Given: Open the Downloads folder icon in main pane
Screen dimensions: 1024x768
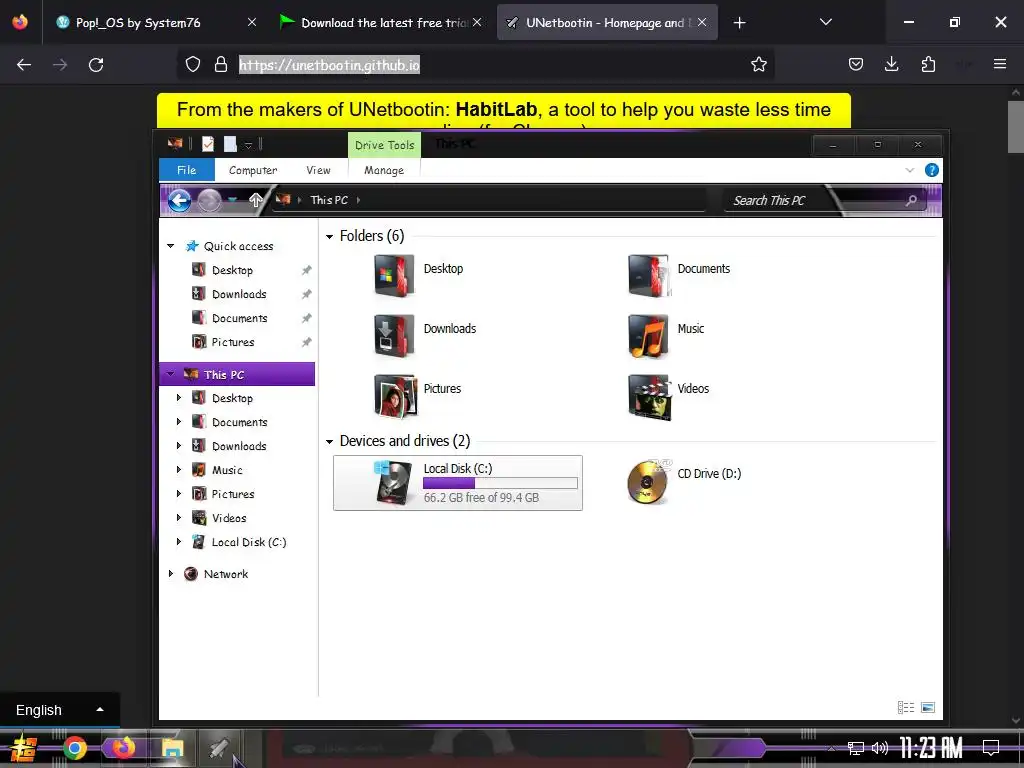Looking at the screenshot, I should [x=394, y=336].
